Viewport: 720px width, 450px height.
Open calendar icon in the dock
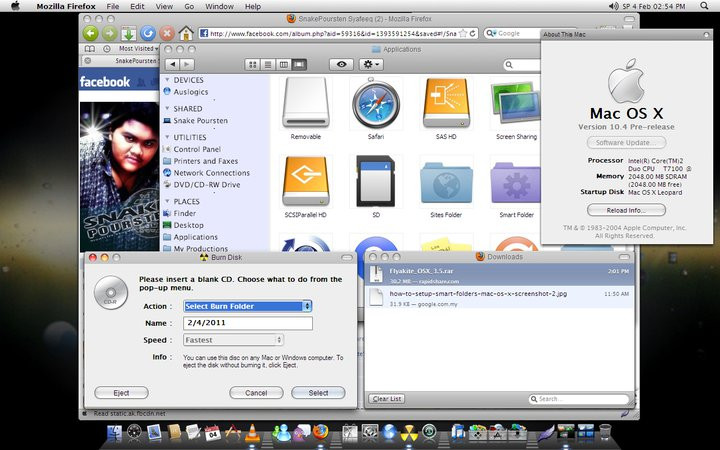(213, 433)
